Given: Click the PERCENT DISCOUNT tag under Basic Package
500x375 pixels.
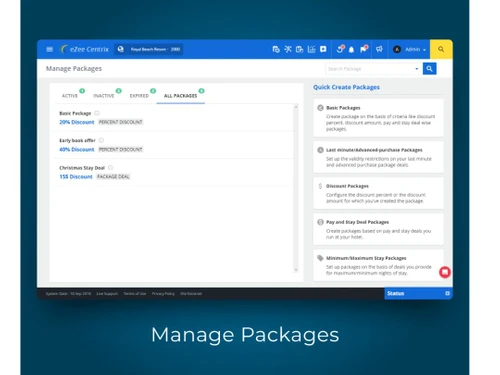Looking at the screenshot, I should click(x=120, y=122).
